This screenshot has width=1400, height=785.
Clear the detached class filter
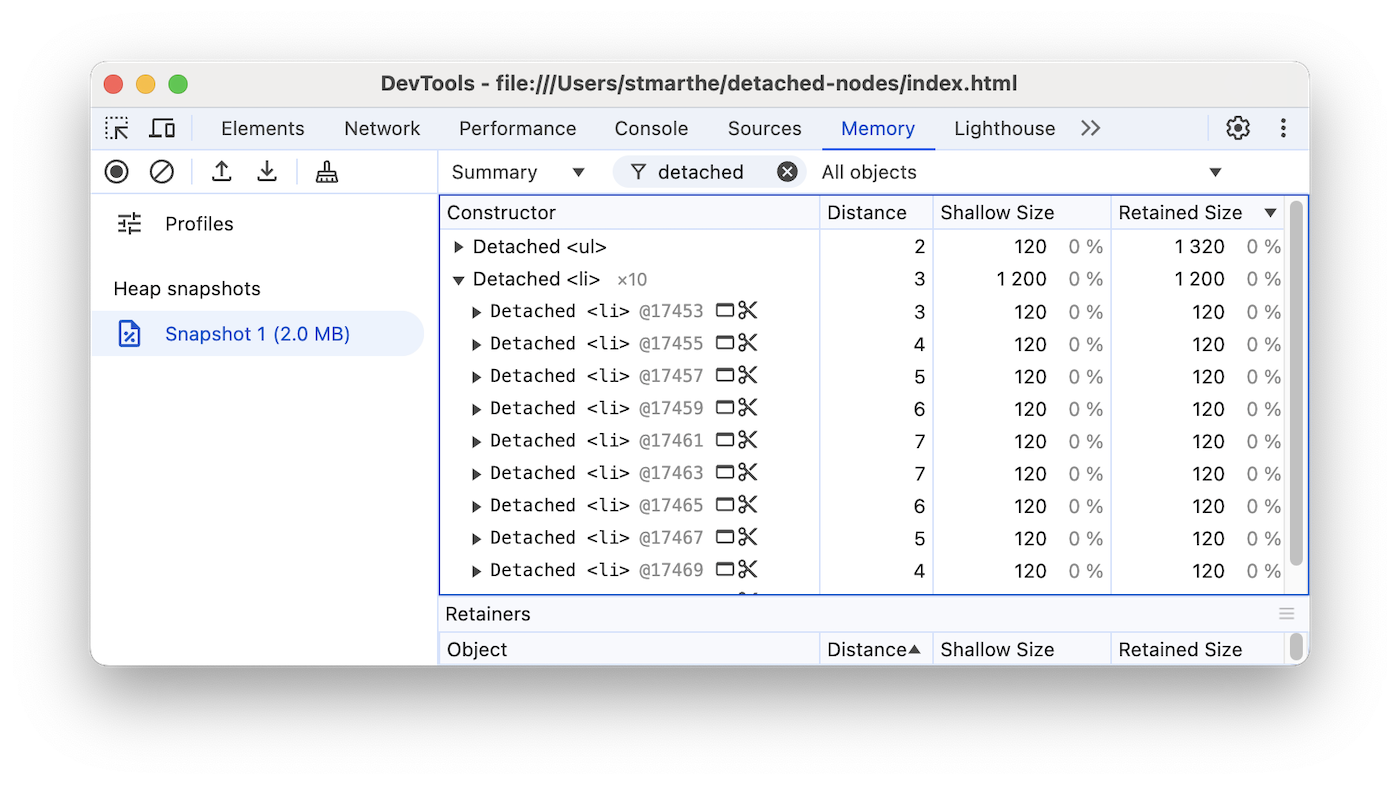tap(788, 171)
